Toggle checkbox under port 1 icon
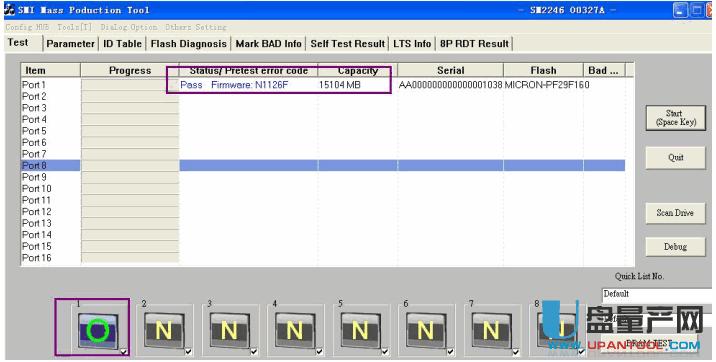 [x=123, y=352]
